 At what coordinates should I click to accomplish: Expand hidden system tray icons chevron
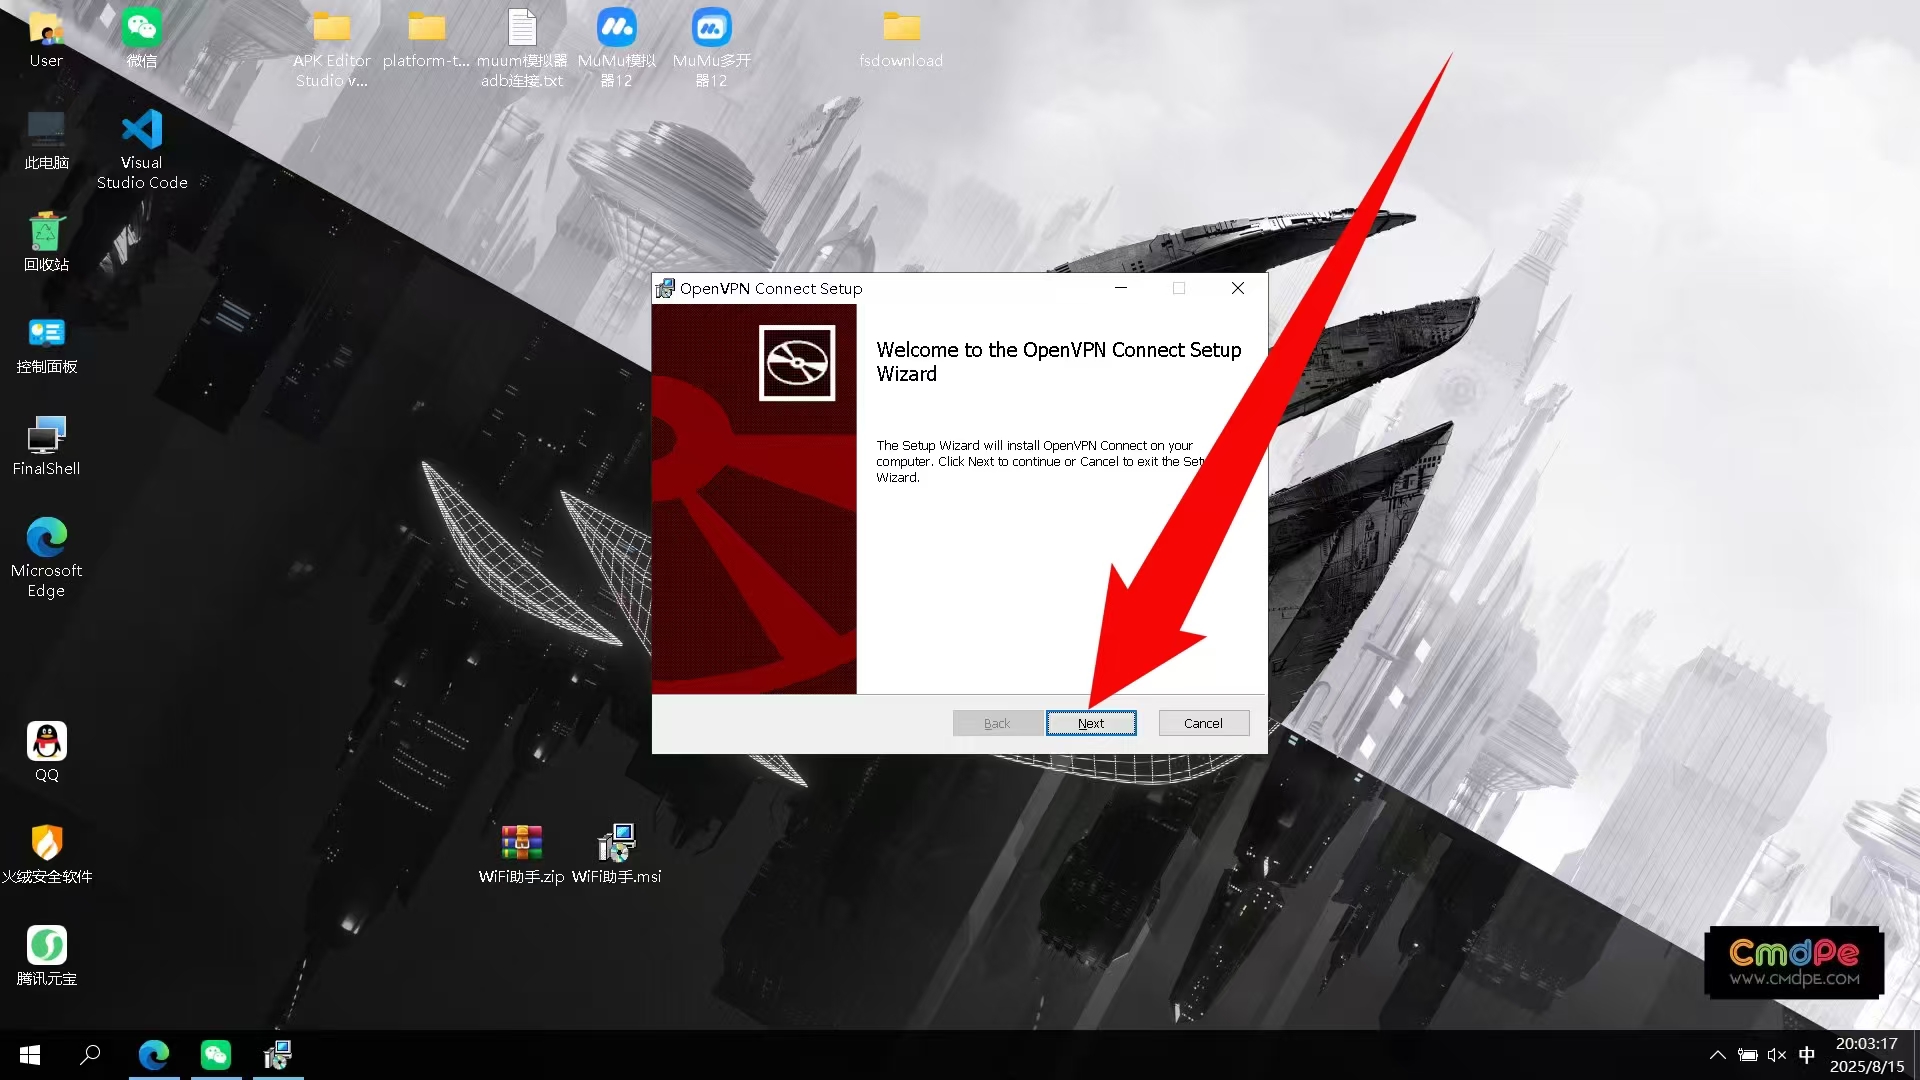(1717, 1055)
